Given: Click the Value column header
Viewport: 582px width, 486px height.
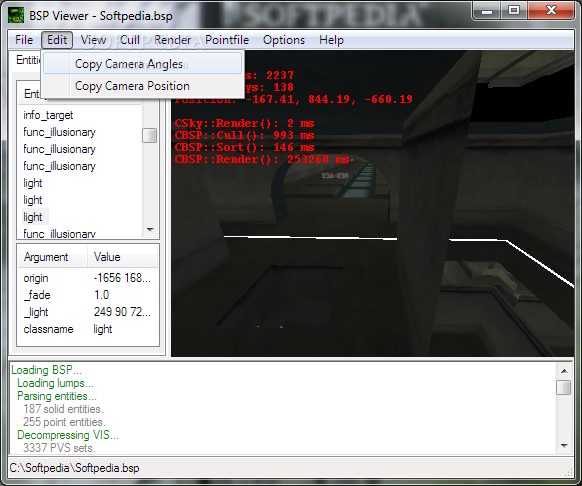Looking at the screenshot, I should point(122,257).
